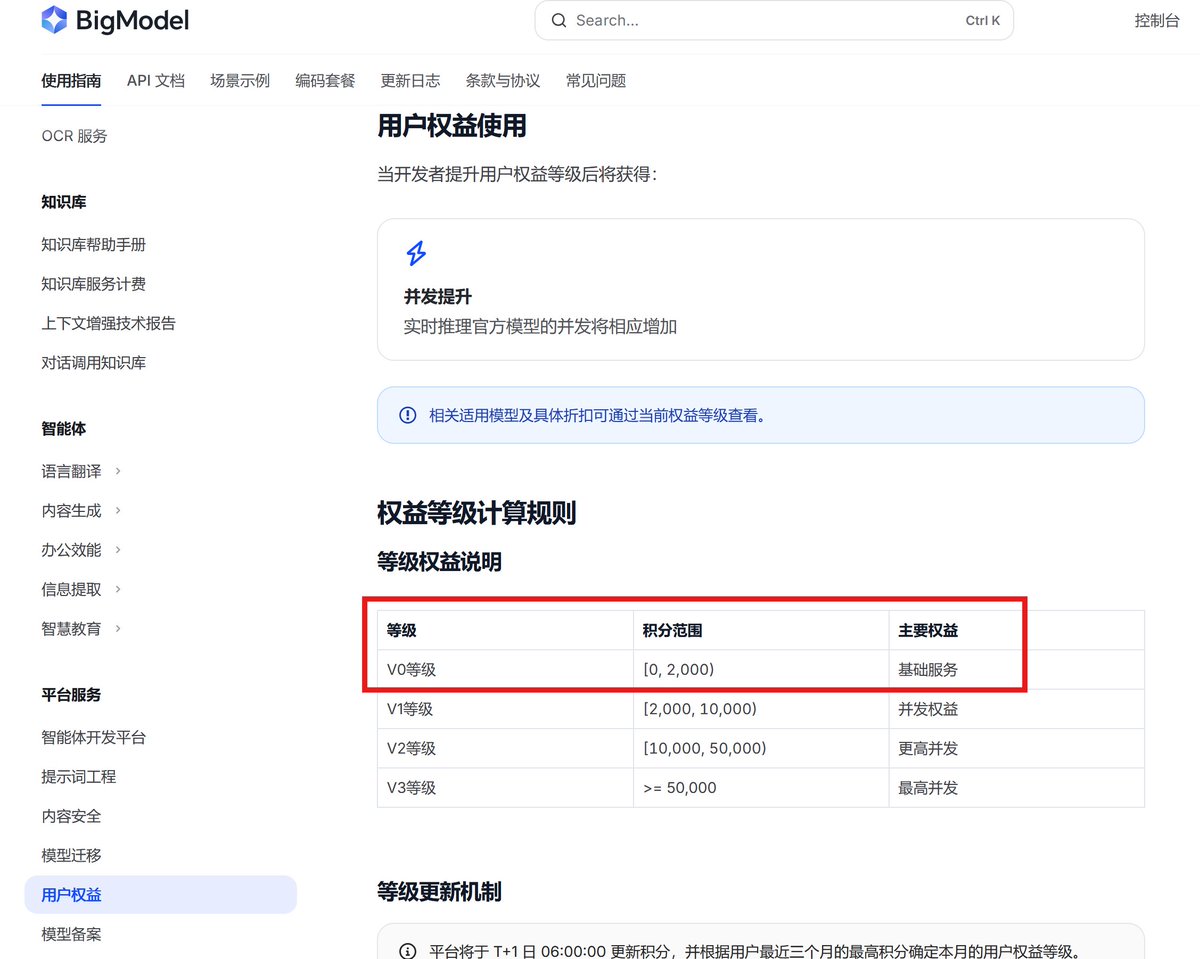Select 用户权益 in the sidebar
The height and width of the screenshot is (959, 1200).
(70, 894)
